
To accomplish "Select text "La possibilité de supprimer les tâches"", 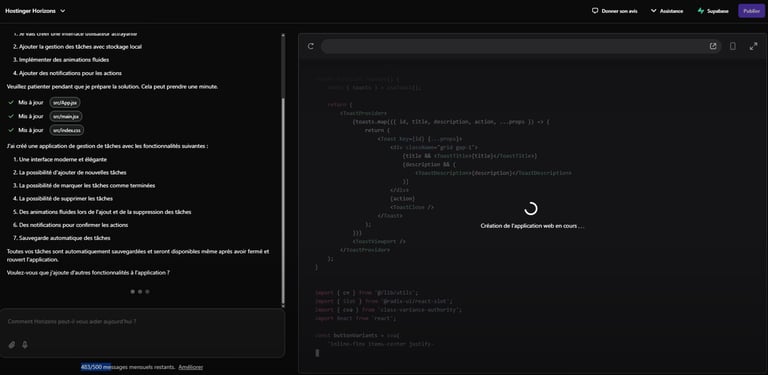I will [x=66, y=199].
